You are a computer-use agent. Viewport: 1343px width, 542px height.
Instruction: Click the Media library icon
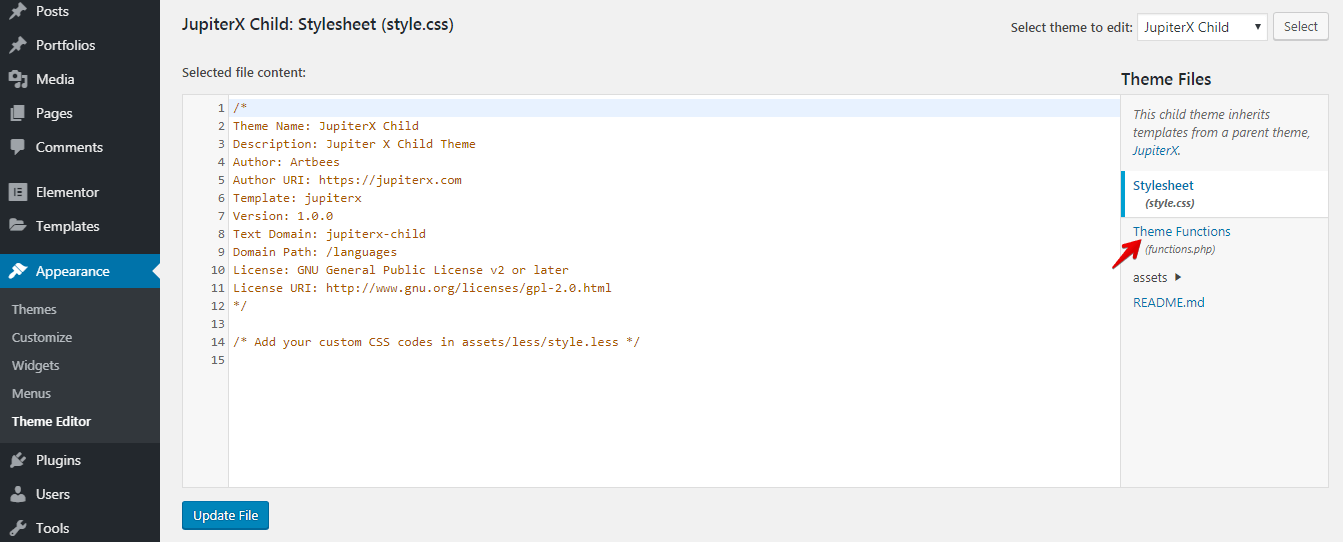pyautogui.click(x=17, y=79)
